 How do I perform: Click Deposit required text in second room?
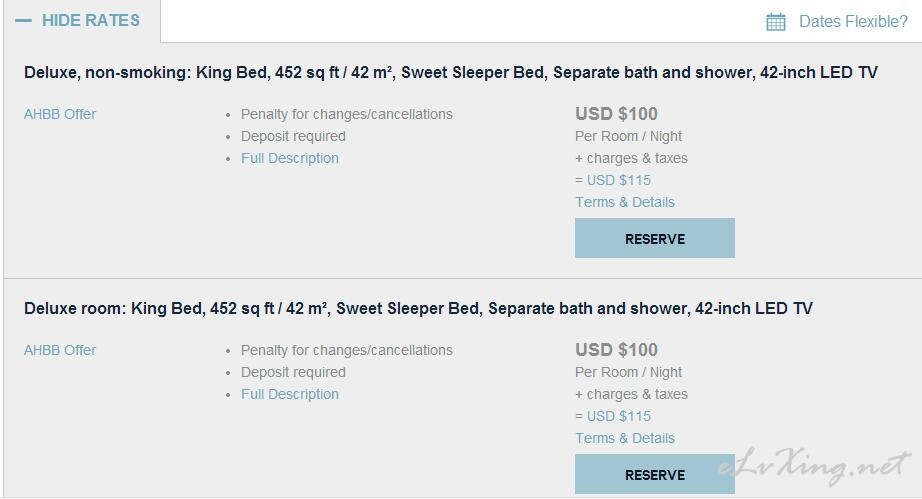(x=293, y=373)
